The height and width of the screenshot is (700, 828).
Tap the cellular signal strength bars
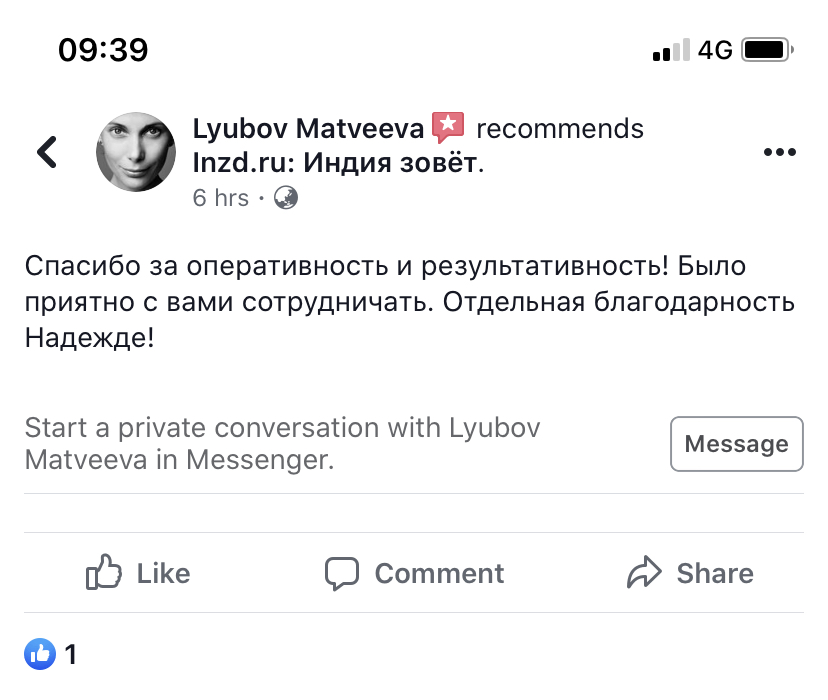[670, 50]
